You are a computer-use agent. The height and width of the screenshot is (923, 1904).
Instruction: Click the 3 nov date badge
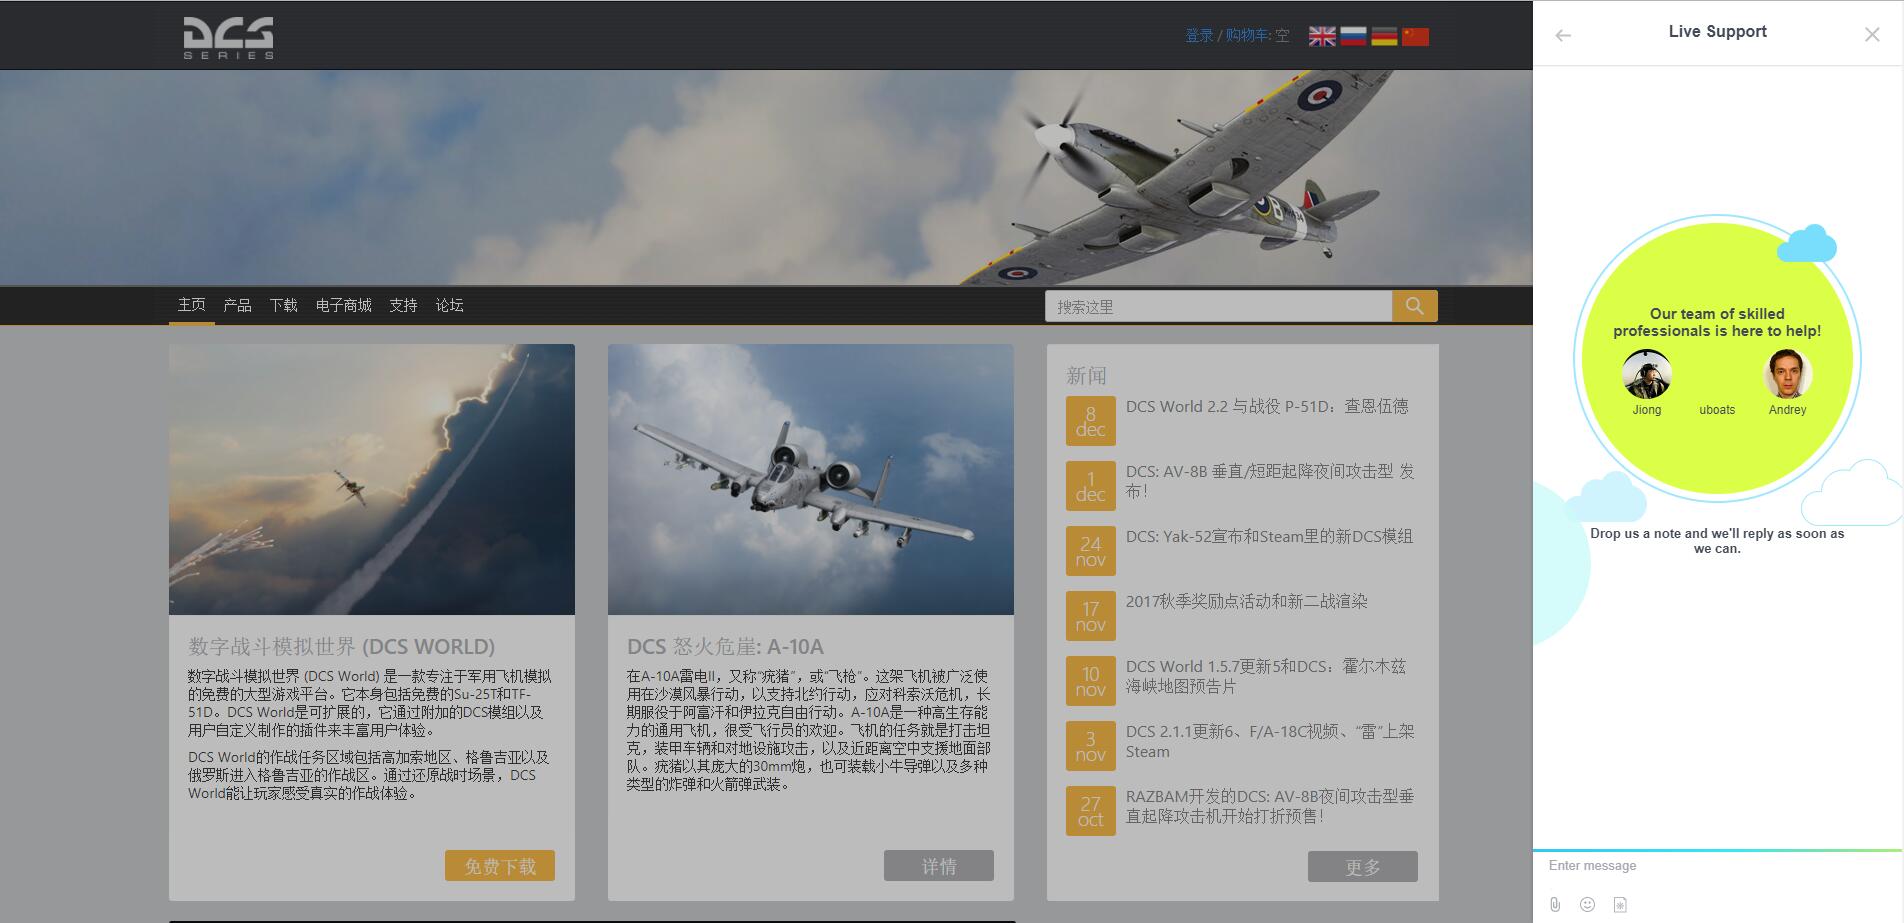click(x=1090, y=746)
